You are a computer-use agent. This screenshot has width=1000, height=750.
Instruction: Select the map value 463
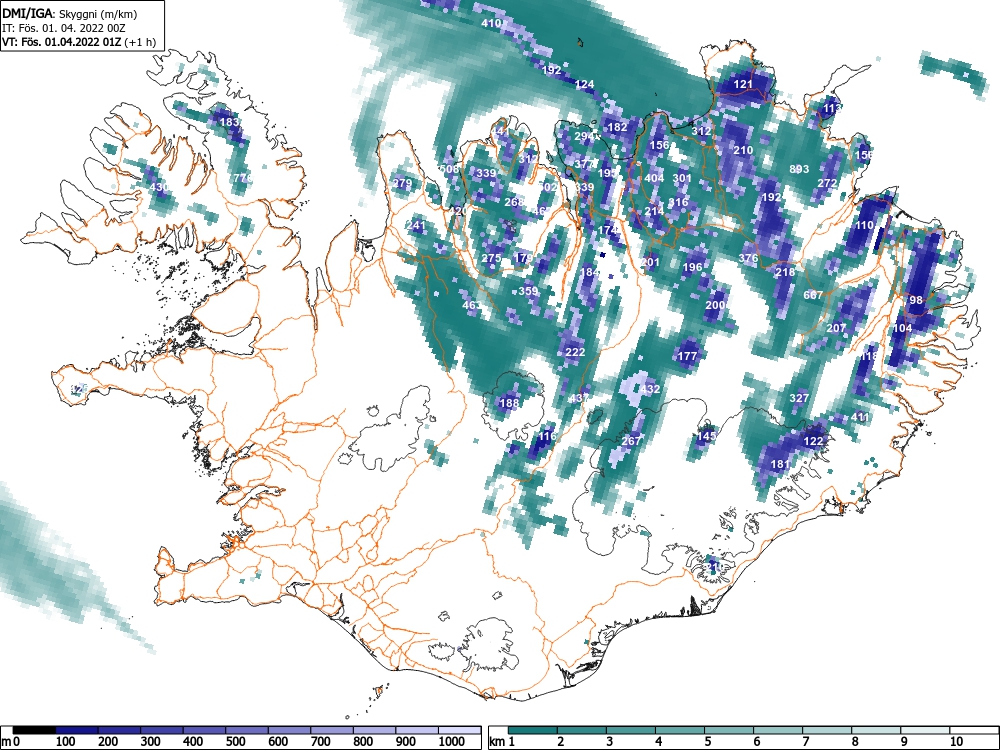click(472, 305)
